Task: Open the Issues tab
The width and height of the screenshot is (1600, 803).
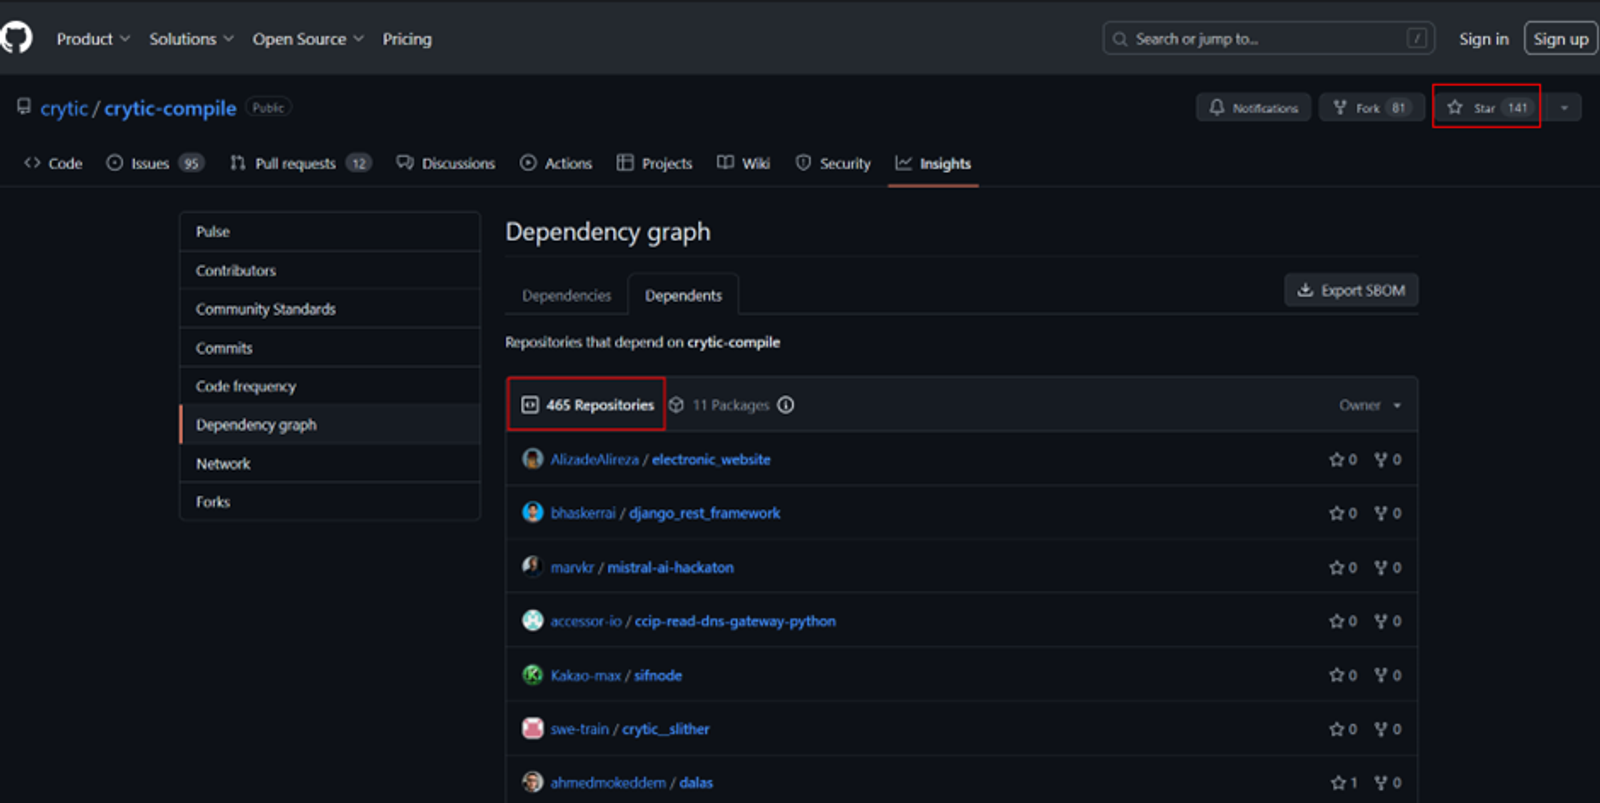Action: pos(155,163)
